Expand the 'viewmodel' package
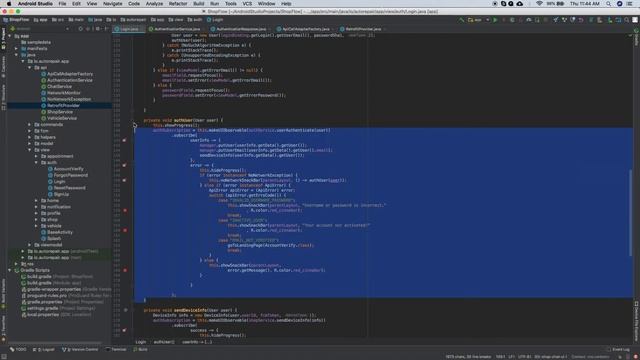The image size is (640, 360). (x=29, y=245)
